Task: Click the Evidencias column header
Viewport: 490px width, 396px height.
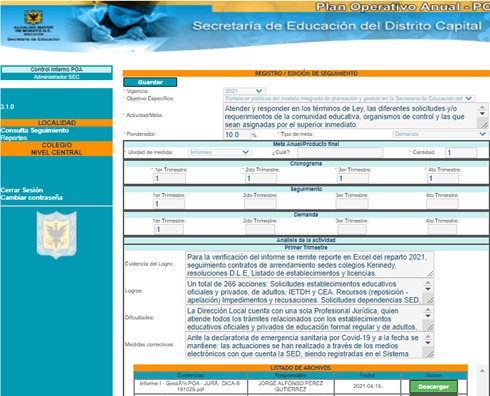Action: click(191, 375)
